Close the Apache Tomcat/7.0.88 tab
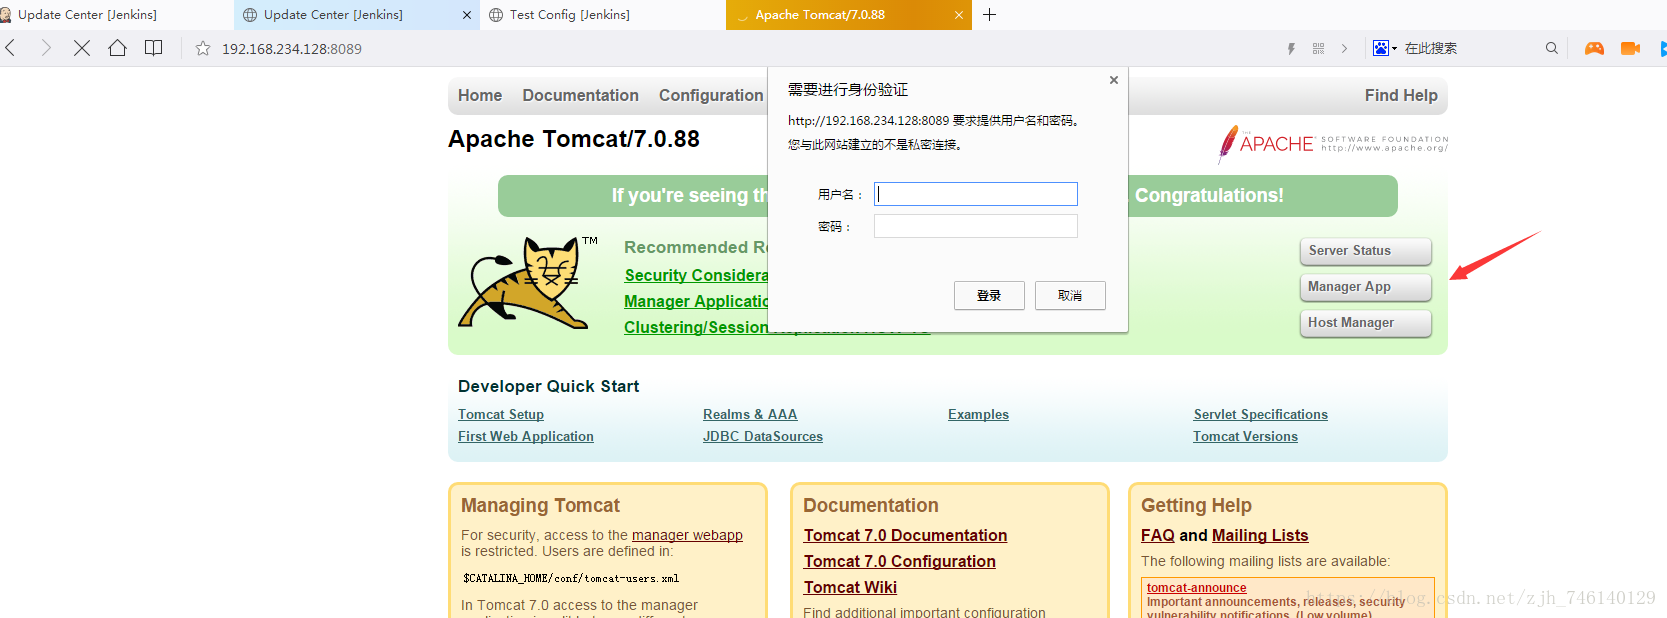This screenshot has width=1667, height=618. pyautogui.click(x=958, y=15)
